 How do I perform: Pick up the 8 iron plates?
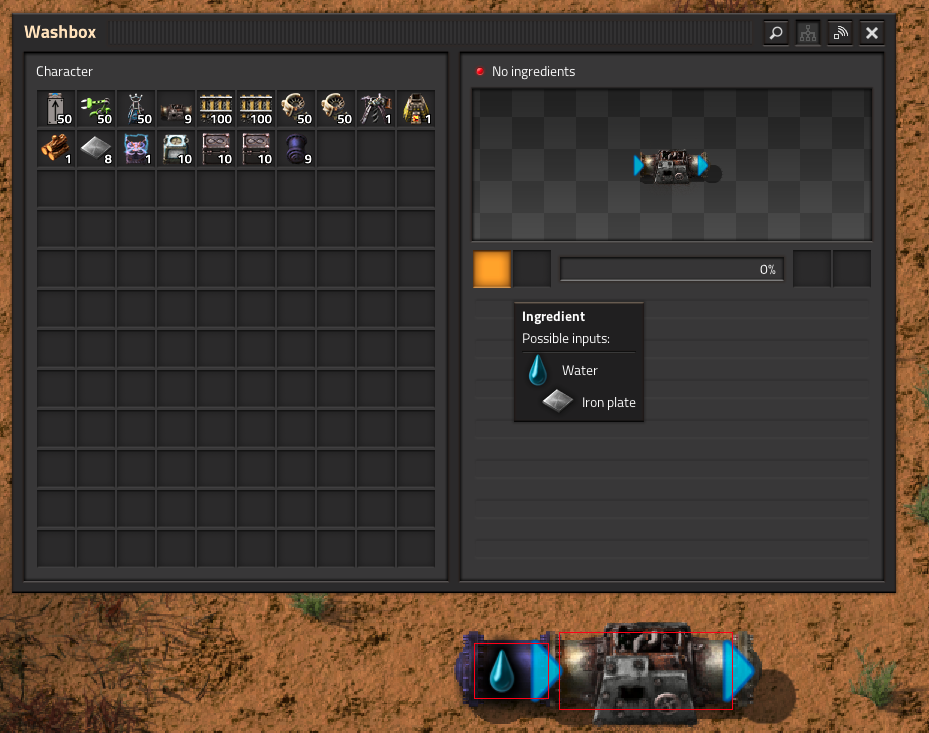96,149
